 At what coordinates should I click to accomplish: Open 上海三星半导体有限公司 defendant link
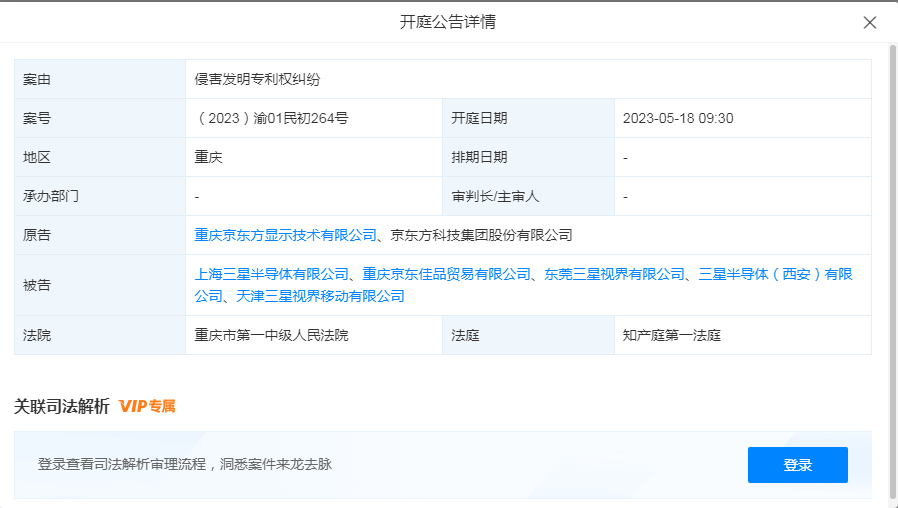271,274
